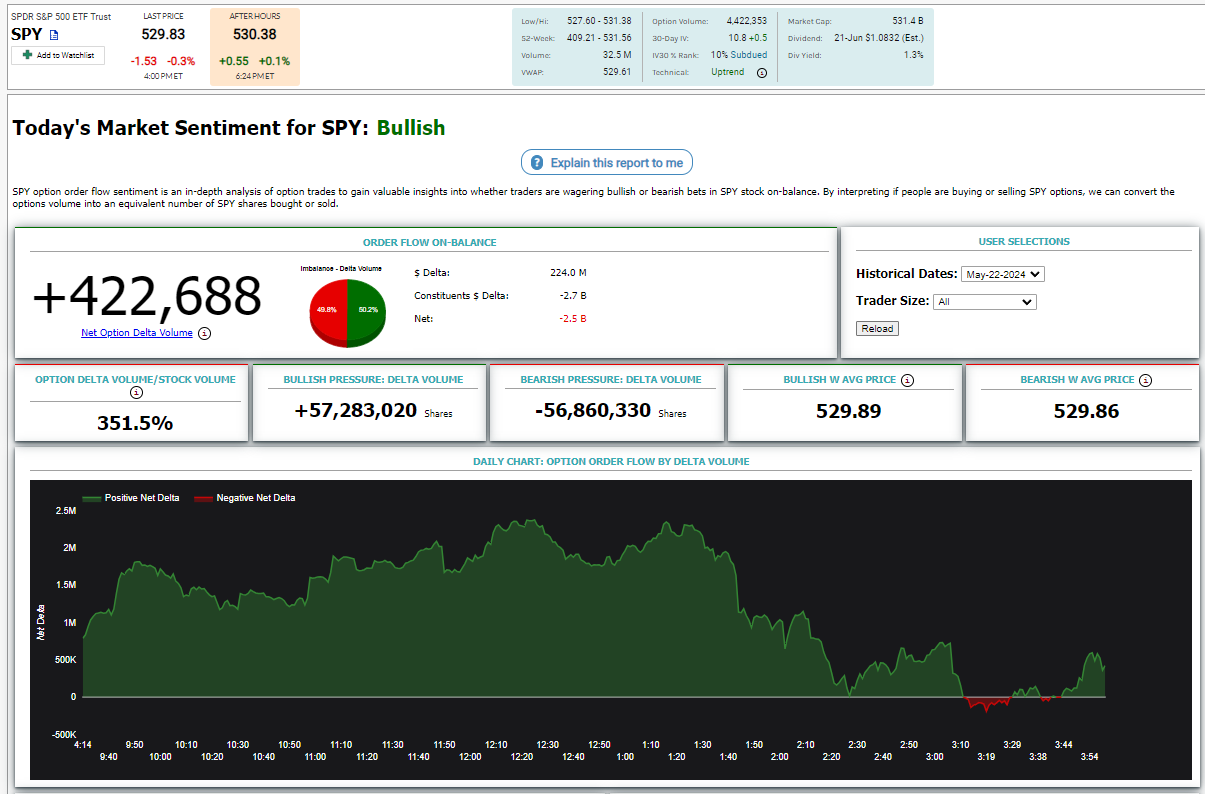
Task: Click the Order Flow On-Balance panel title
Action: [429, 242]
